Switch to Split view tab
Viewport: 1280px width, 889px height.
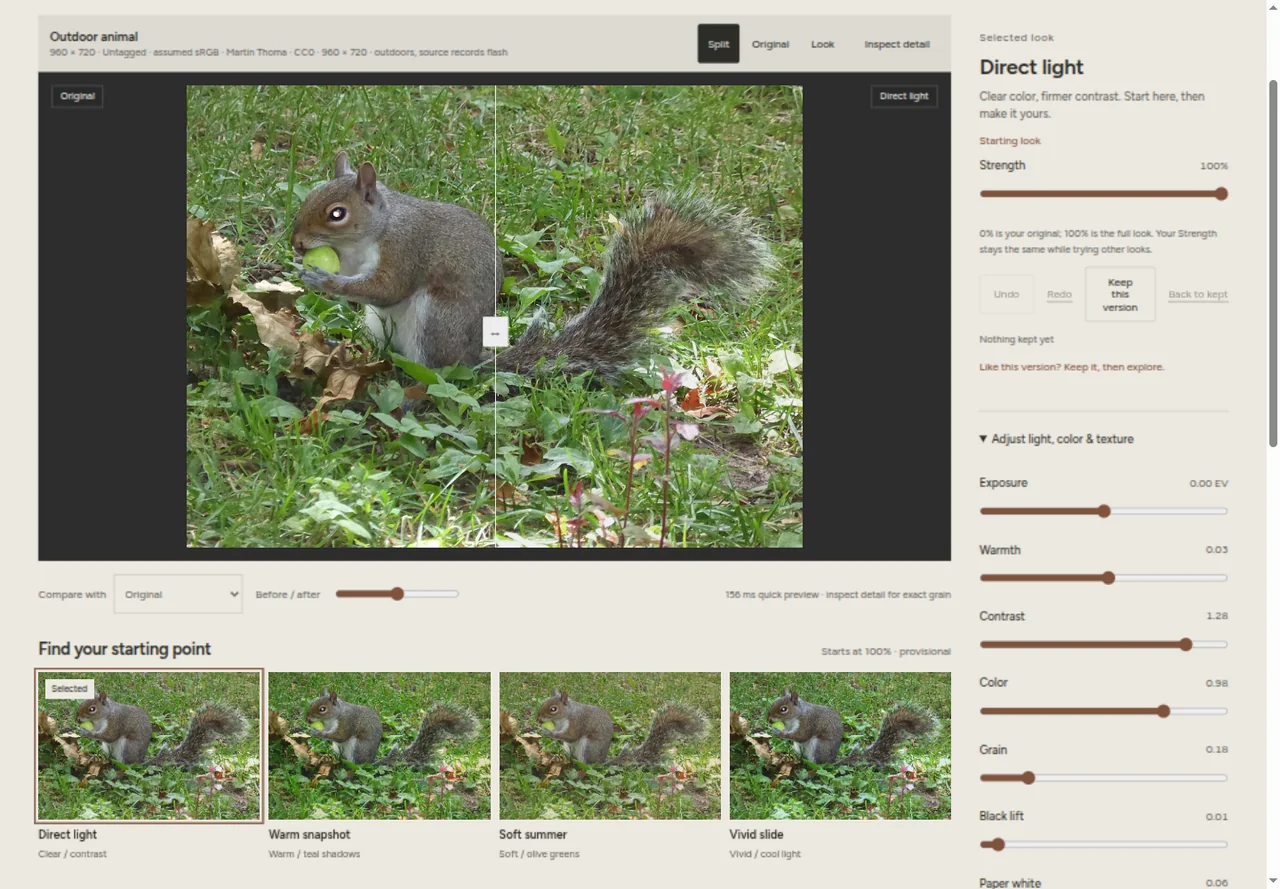click(718, 44)
